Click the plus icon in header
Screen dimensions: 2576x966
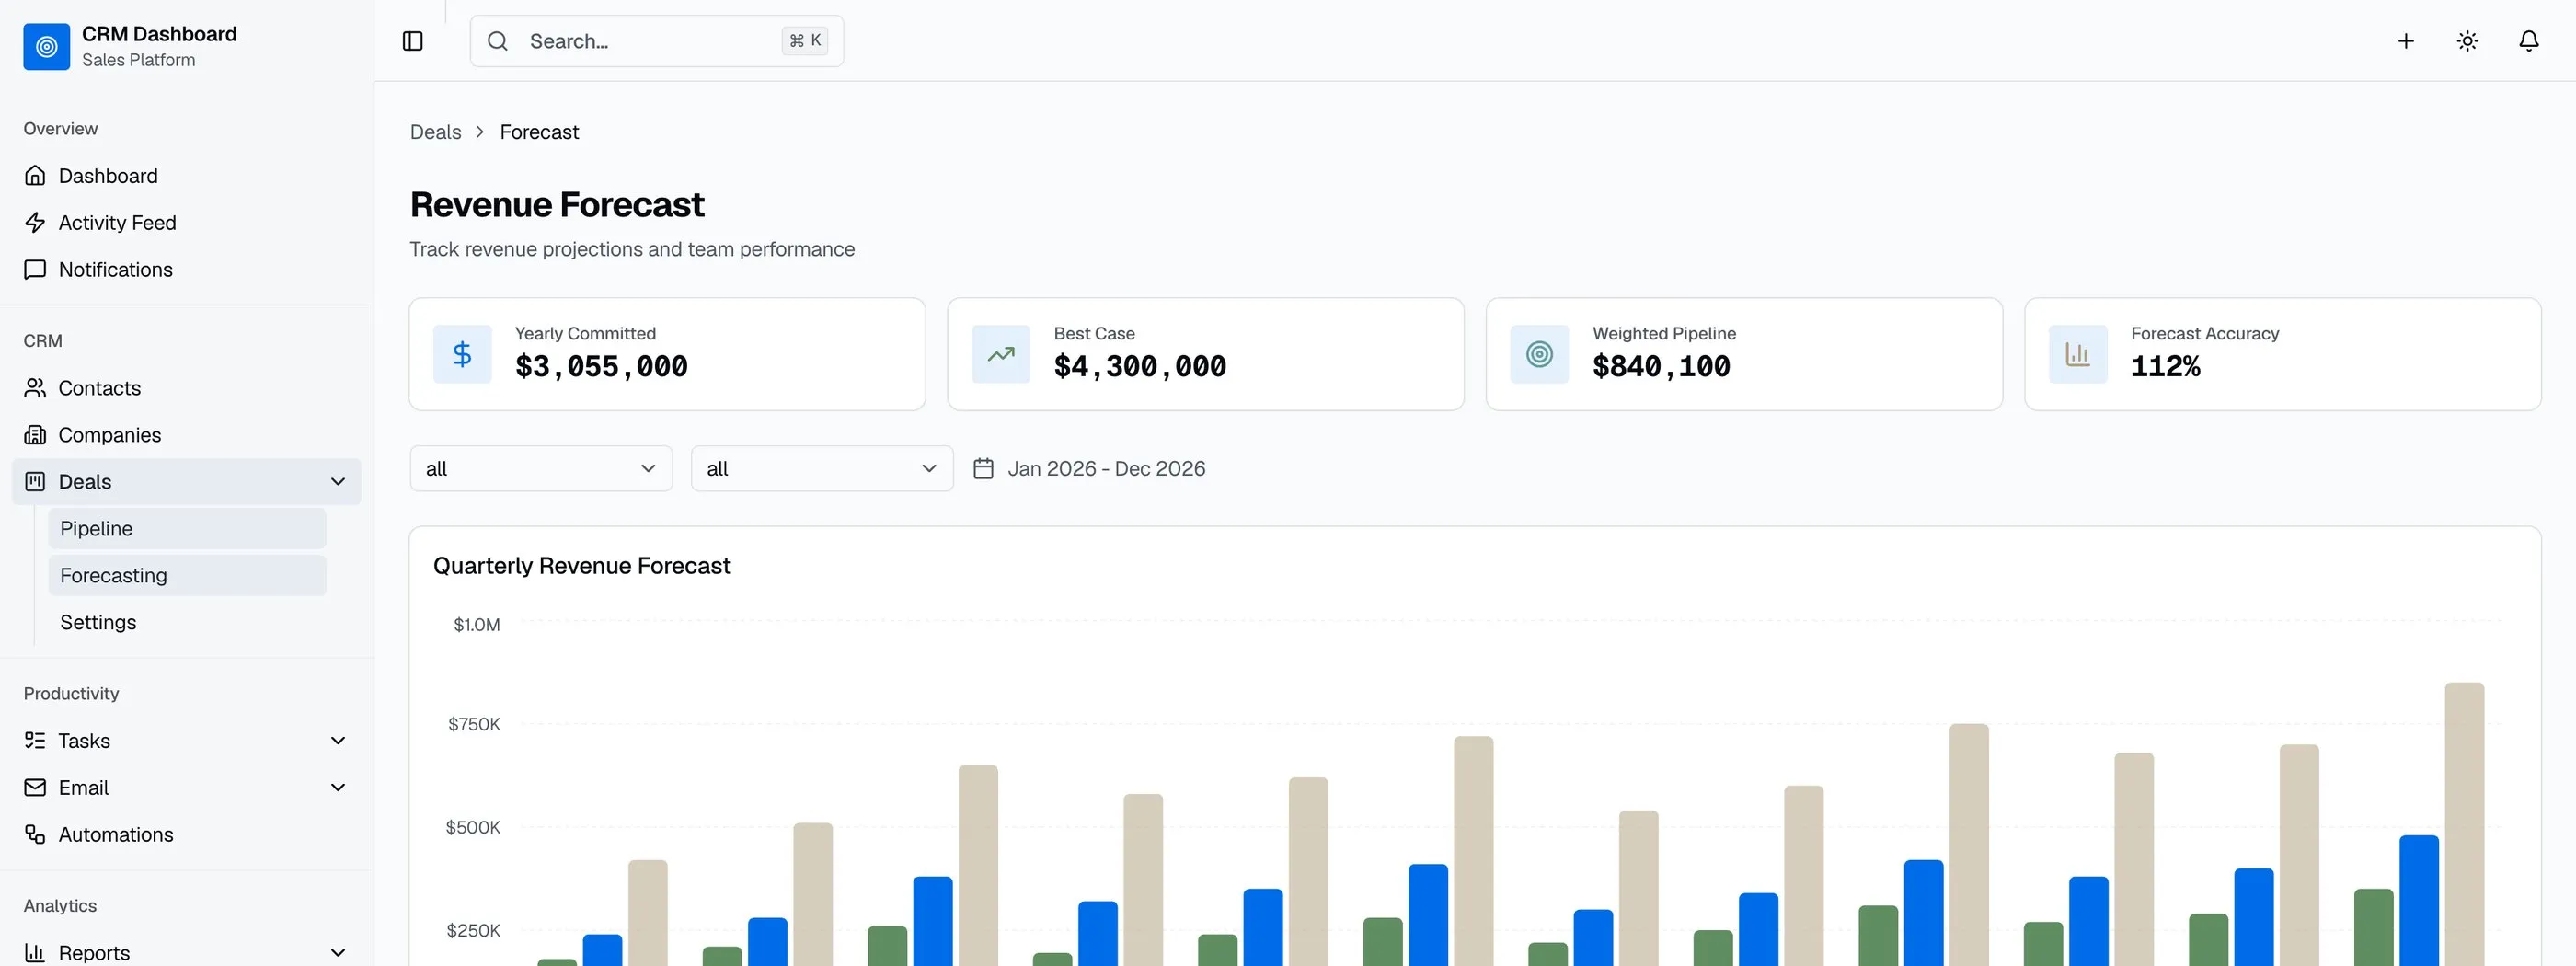[x=2406, y=41]
